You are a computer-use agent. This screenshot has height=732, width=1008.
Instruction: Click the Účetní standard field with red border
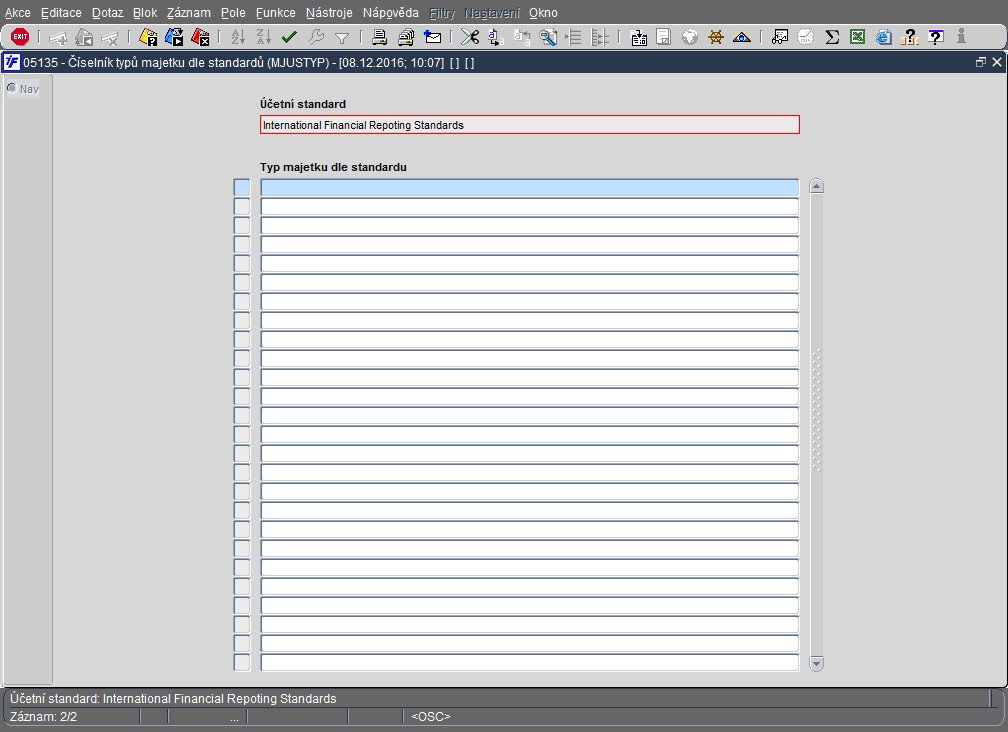pyautogui.click(x=530, y=125)
